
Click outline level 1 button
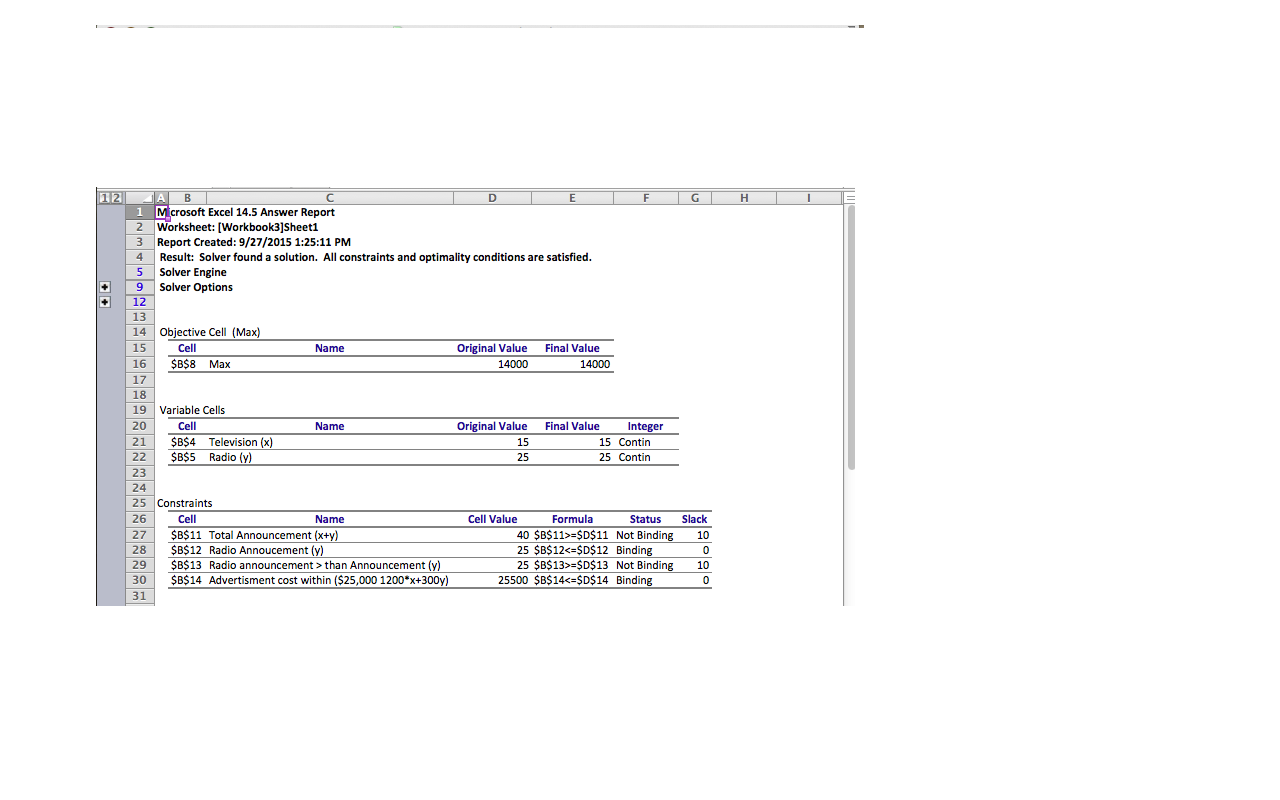click(x=103, y=198)
